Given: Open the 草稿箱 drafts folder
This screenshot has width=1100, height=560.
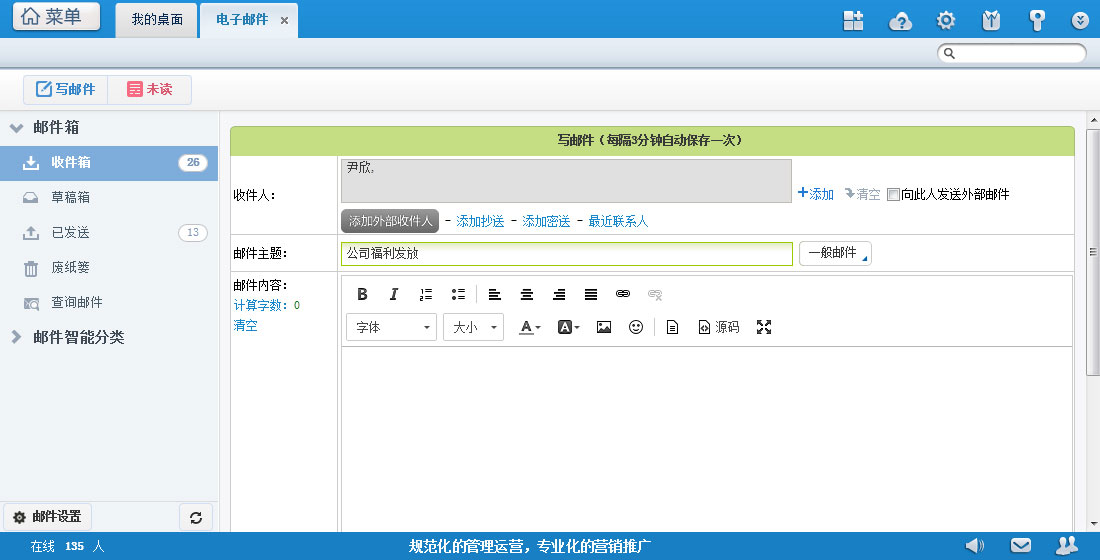Looking at the screenshot, I should tap(71, 197).
